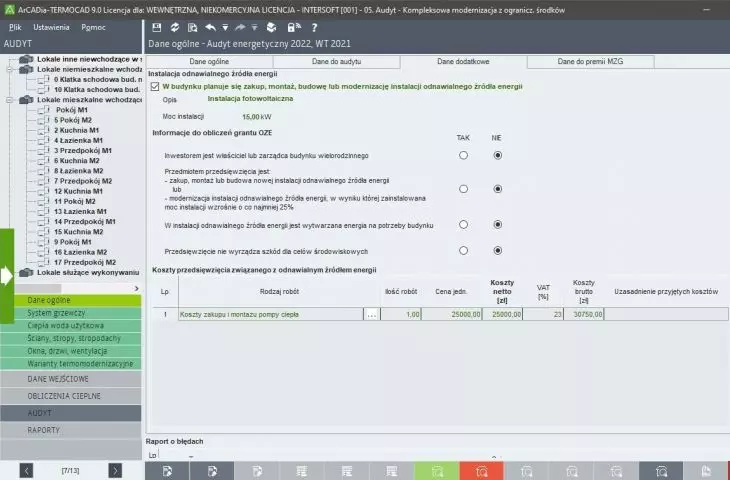This screenshot has height=480, width=730.
Task: Open the Plik menu
Action: coord(15,27)
